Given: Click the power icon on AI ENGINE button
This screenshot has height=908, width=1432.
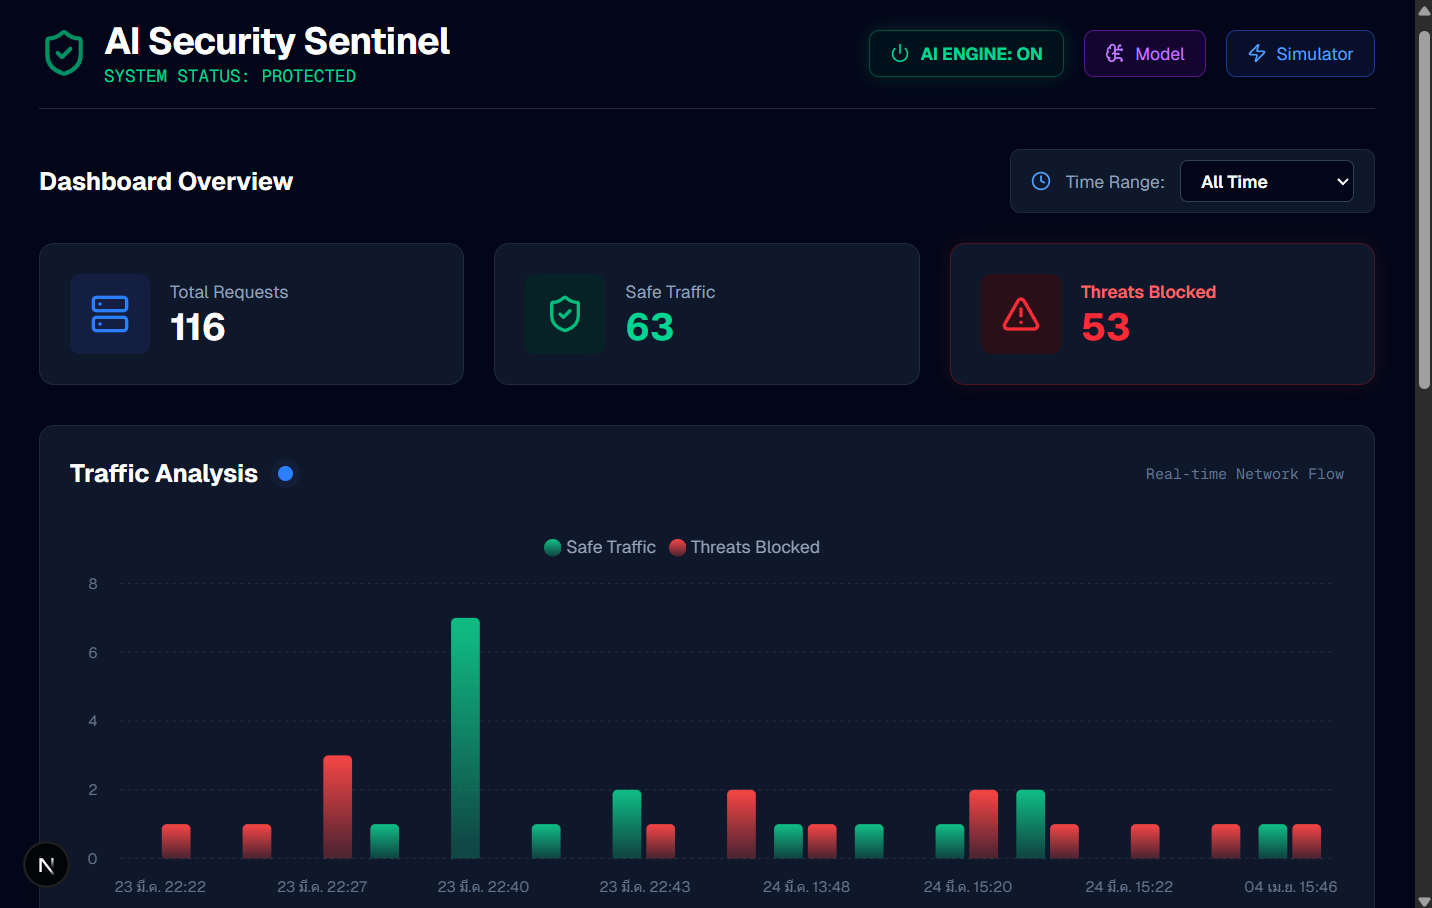Looking at the screenshot, I should click(x=898, y=54).
